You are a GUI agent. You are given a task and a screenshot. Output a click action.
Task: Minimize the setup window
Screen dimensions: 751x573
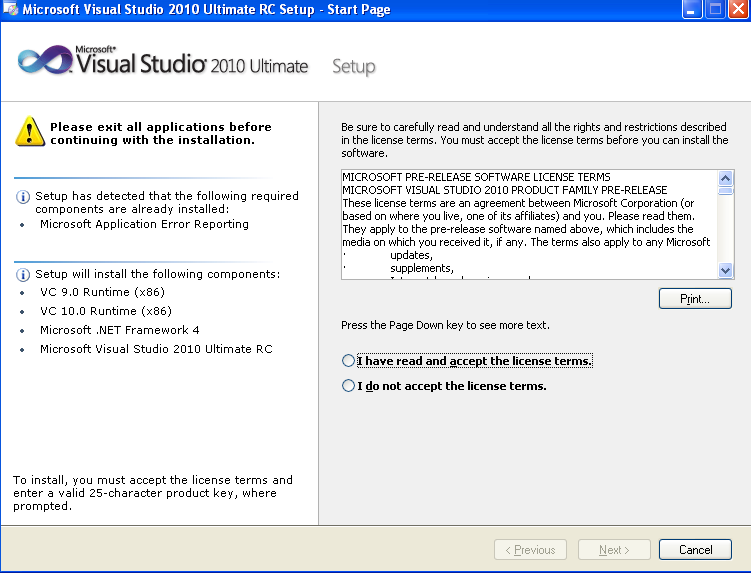pyautogui.click(x=691, y=10)
